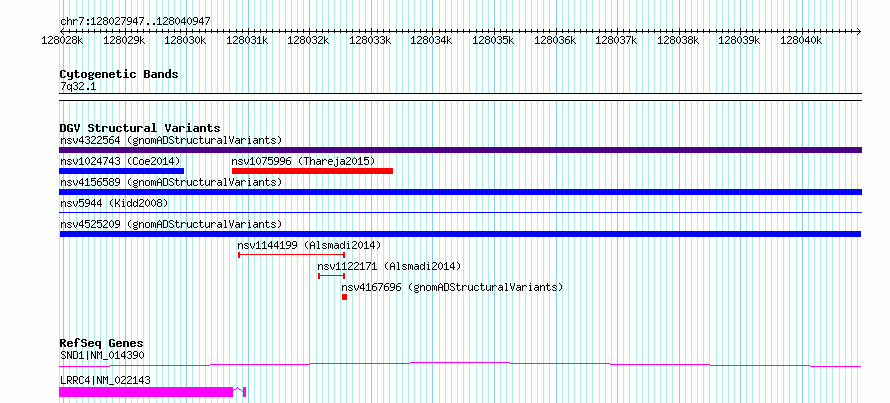Click the DGV Structural Variants track title

[140, 128]
